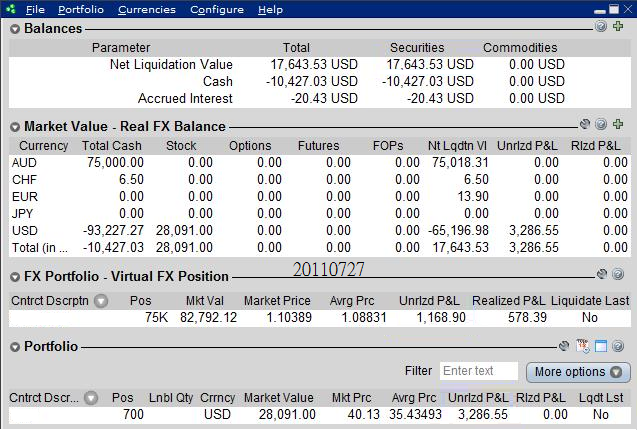Select the EUR currency row
Viewport: 637px width, 430px height.
(x=320, y=197)
